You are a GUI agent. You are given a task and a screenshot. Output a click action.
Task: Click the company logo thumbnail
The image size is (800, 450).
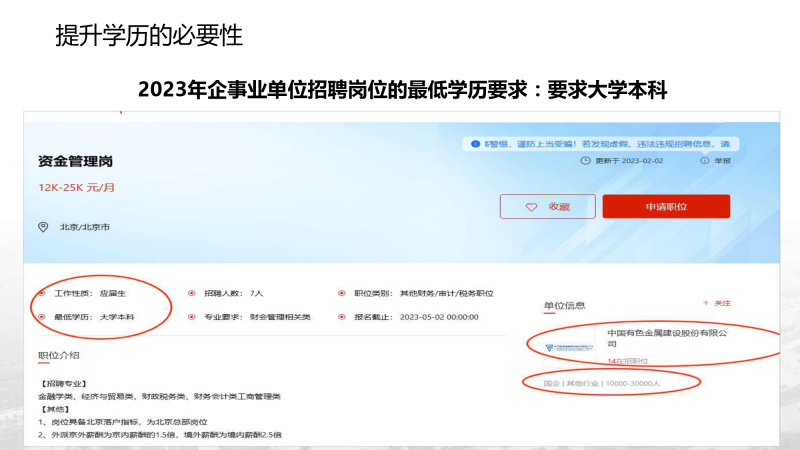(x=569, y=347)
